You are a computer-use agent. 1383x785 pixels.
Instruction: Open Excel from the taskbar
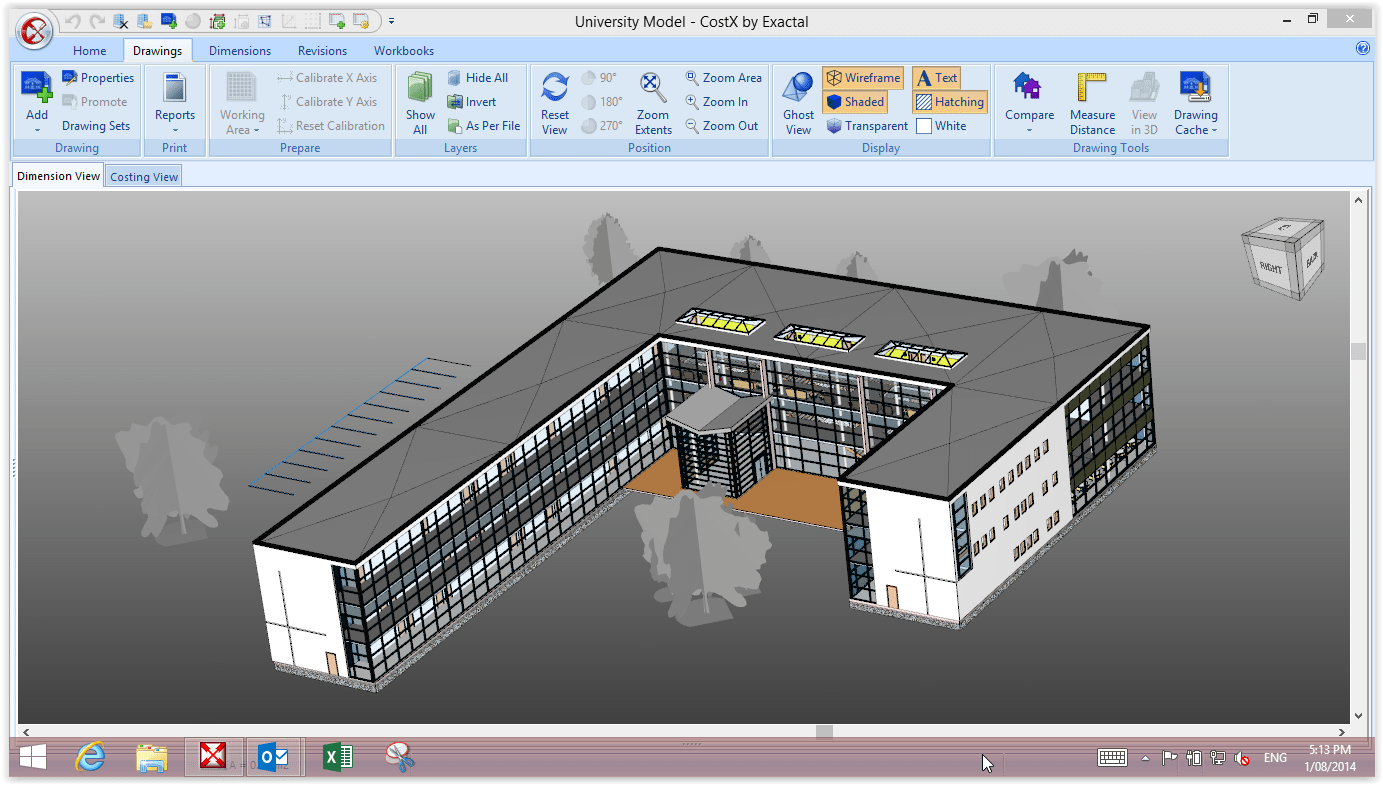coord(337,758)
